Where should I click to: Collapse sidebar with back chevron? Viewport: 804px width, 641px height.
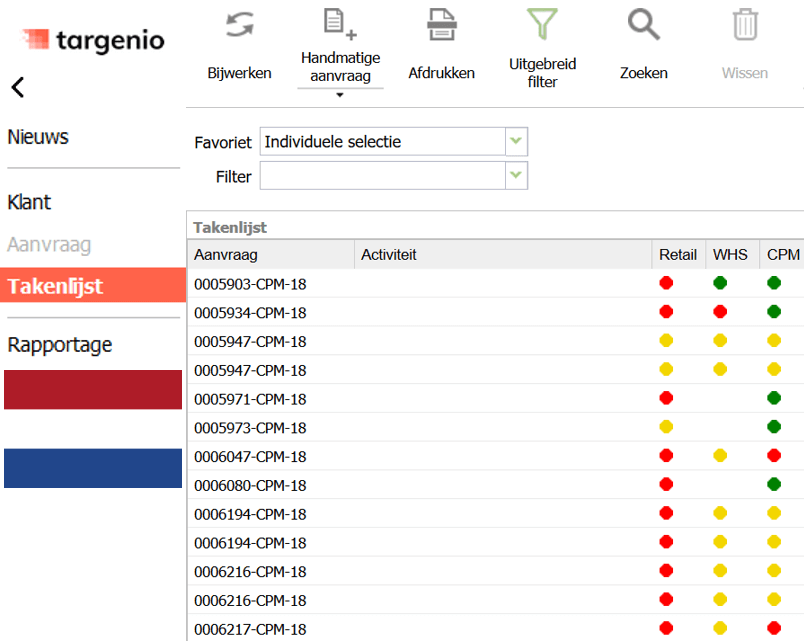(18, 88)
